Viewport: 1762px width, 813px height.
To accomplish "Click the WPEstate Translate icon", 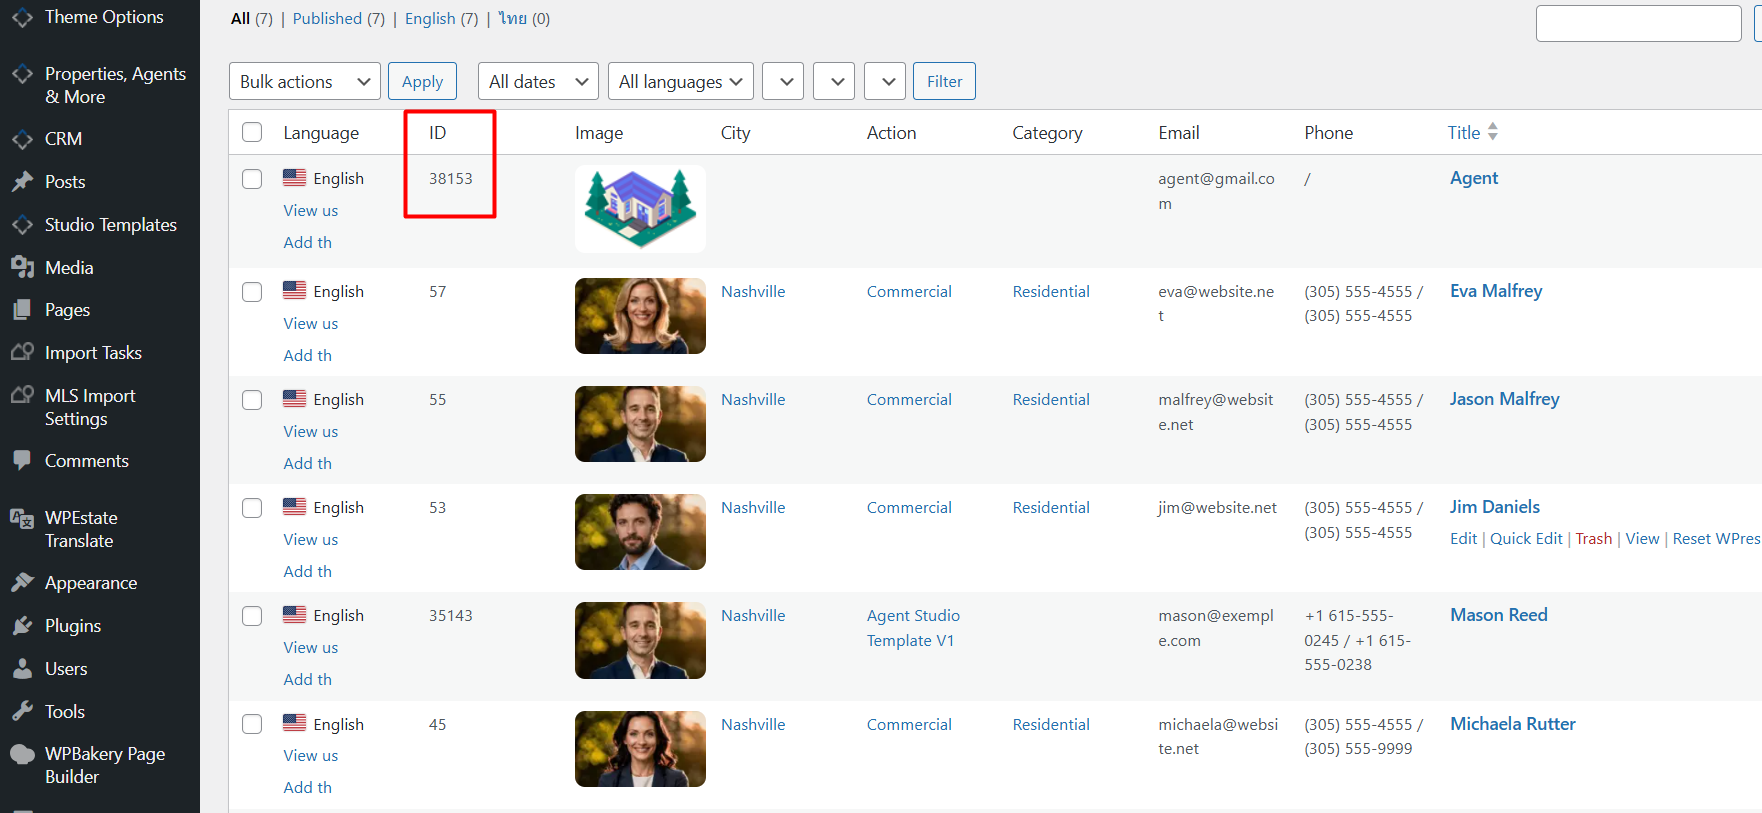I will pos(22,518).
